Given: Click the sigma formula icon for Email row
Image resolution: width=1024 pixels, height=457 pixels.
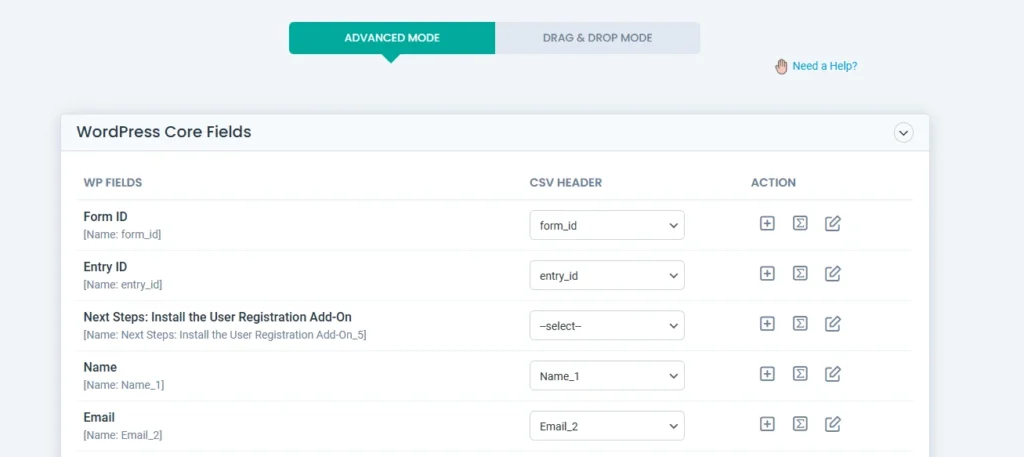Looking at the screenshot, I should pos(800,424).
